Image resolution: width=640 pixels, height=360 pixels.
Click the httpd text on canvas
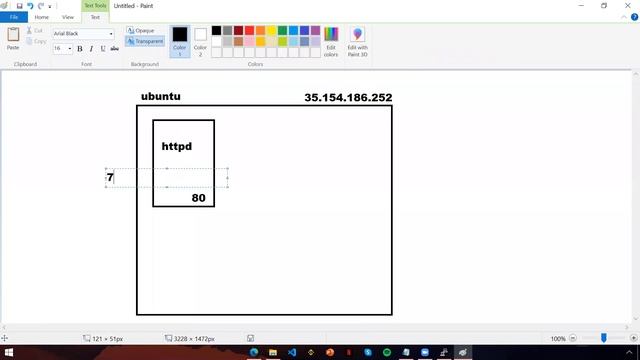(177, 146)
